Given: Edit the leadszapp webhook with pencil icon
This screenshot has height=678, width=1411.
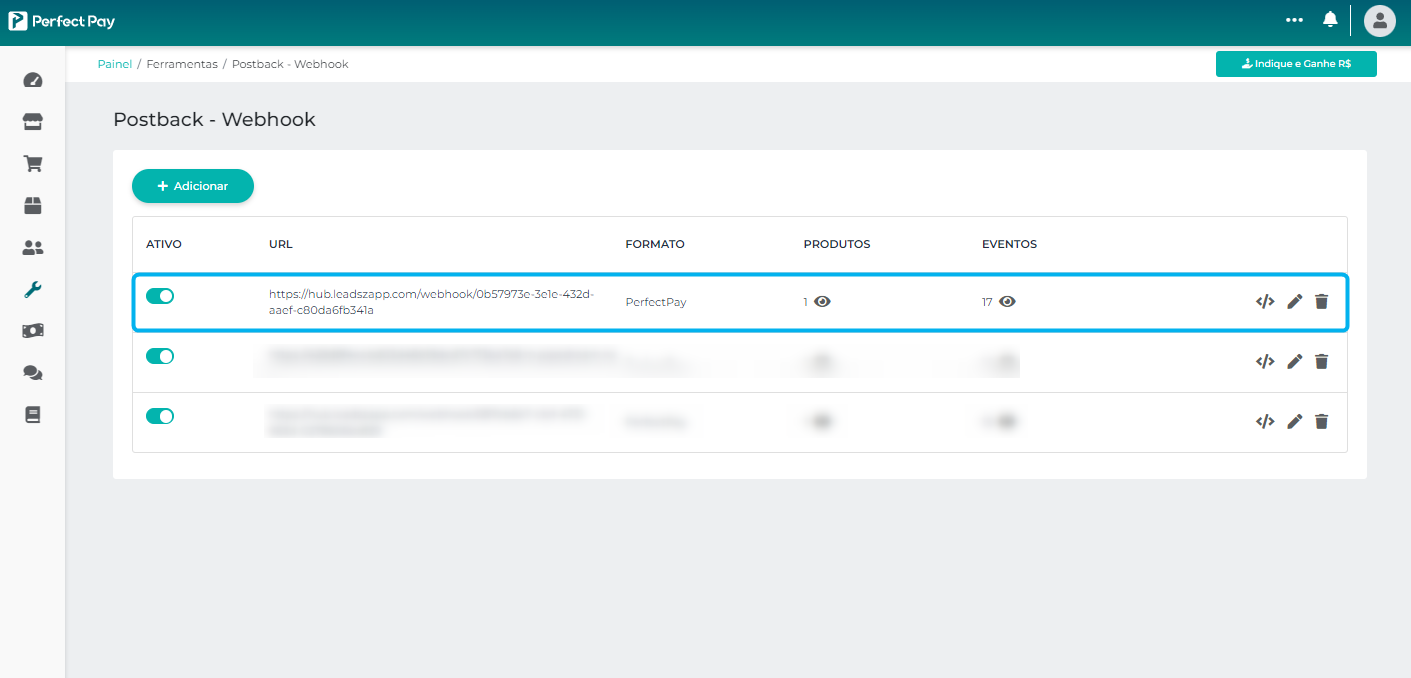Looking at the screenshot, I should click(x=1294, y=302).
